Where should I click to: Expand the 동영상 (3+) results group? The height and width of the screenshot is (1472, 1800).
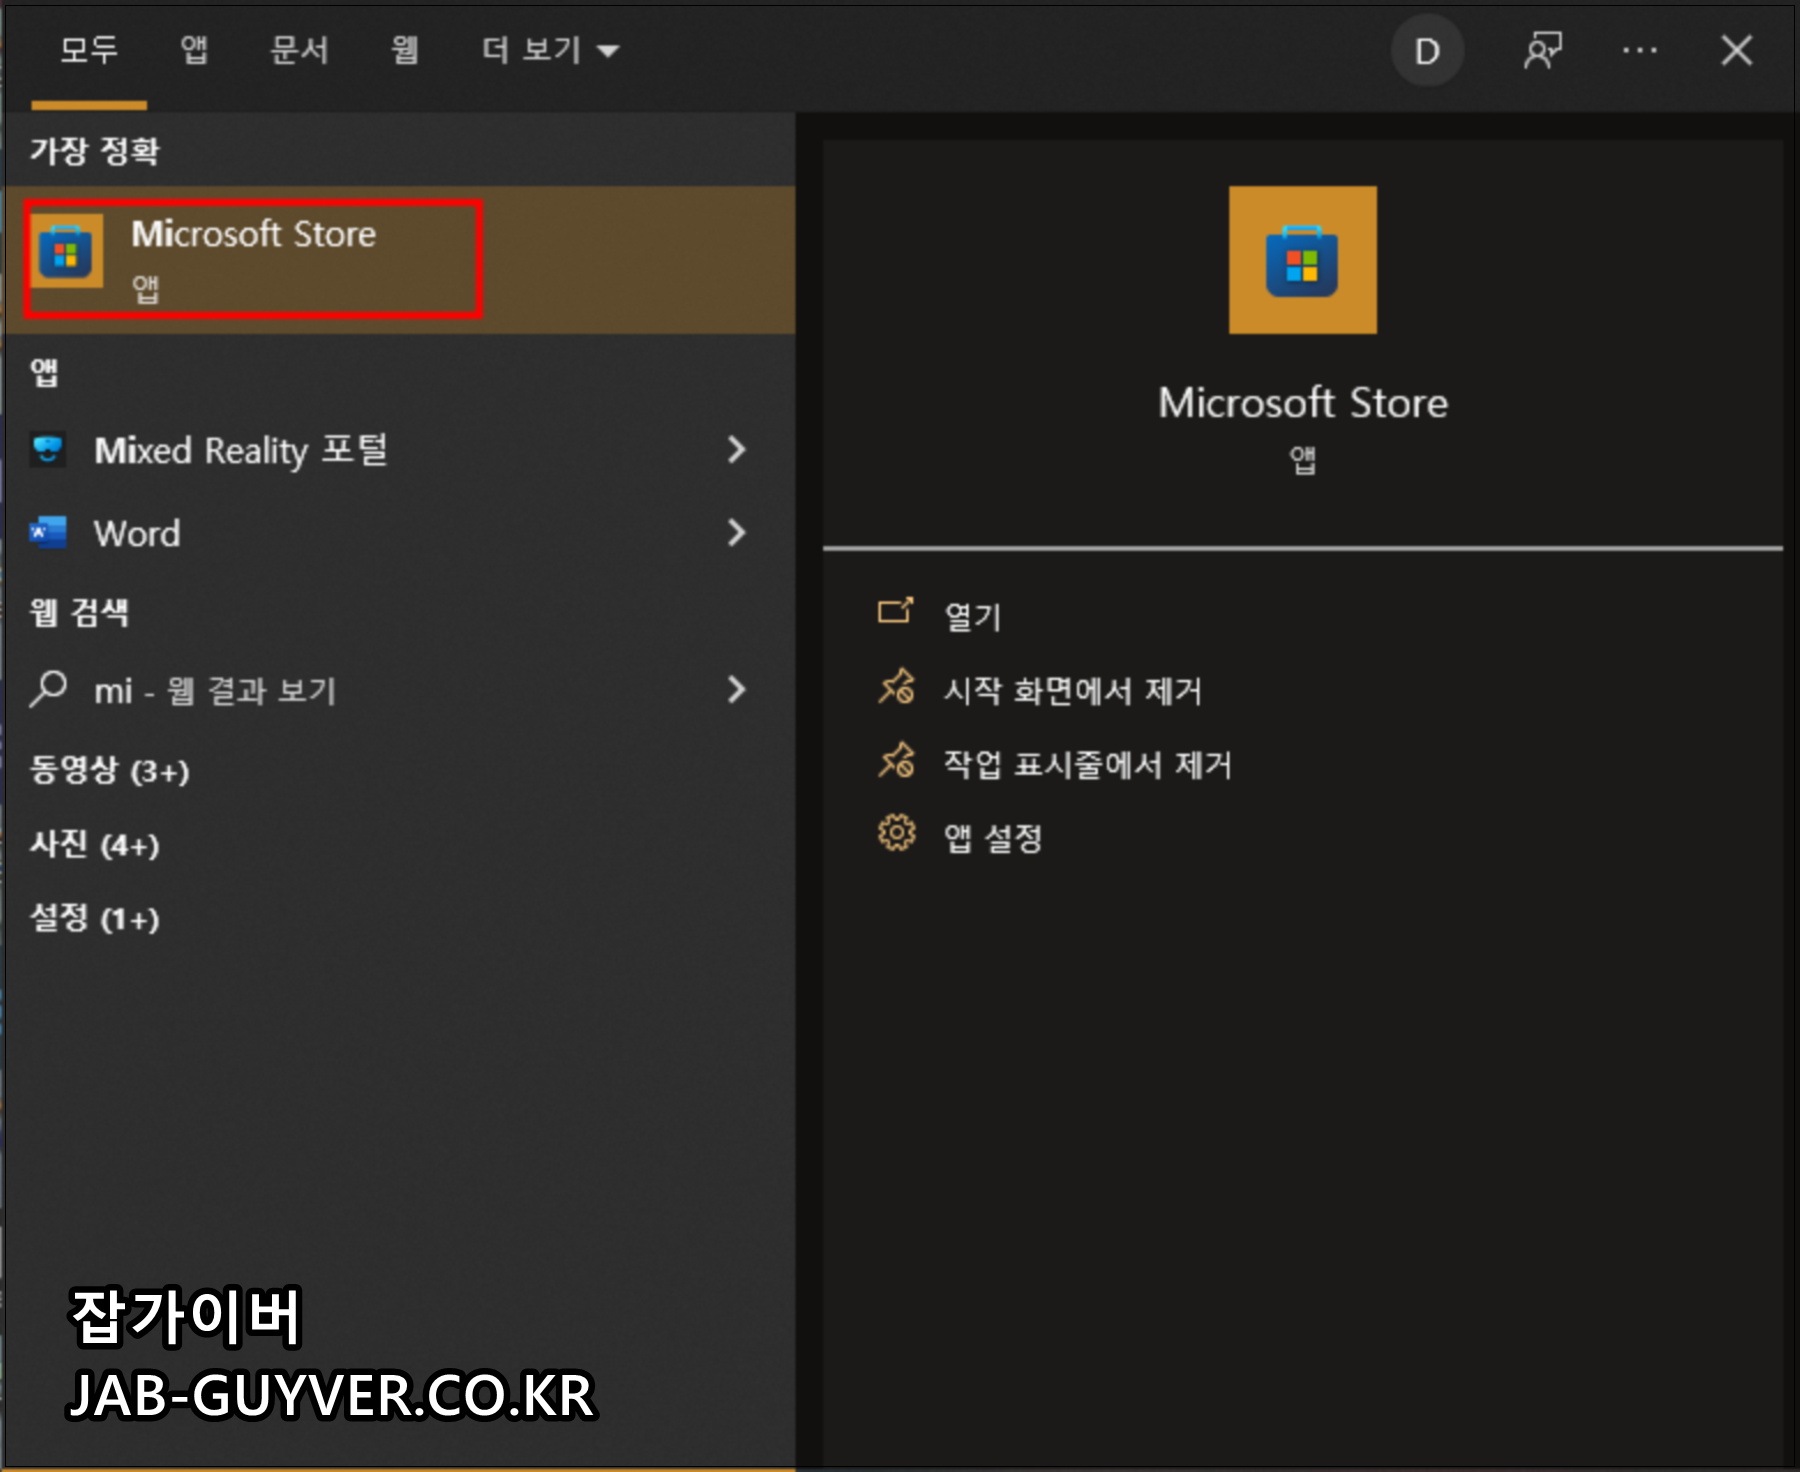[110, 770]
